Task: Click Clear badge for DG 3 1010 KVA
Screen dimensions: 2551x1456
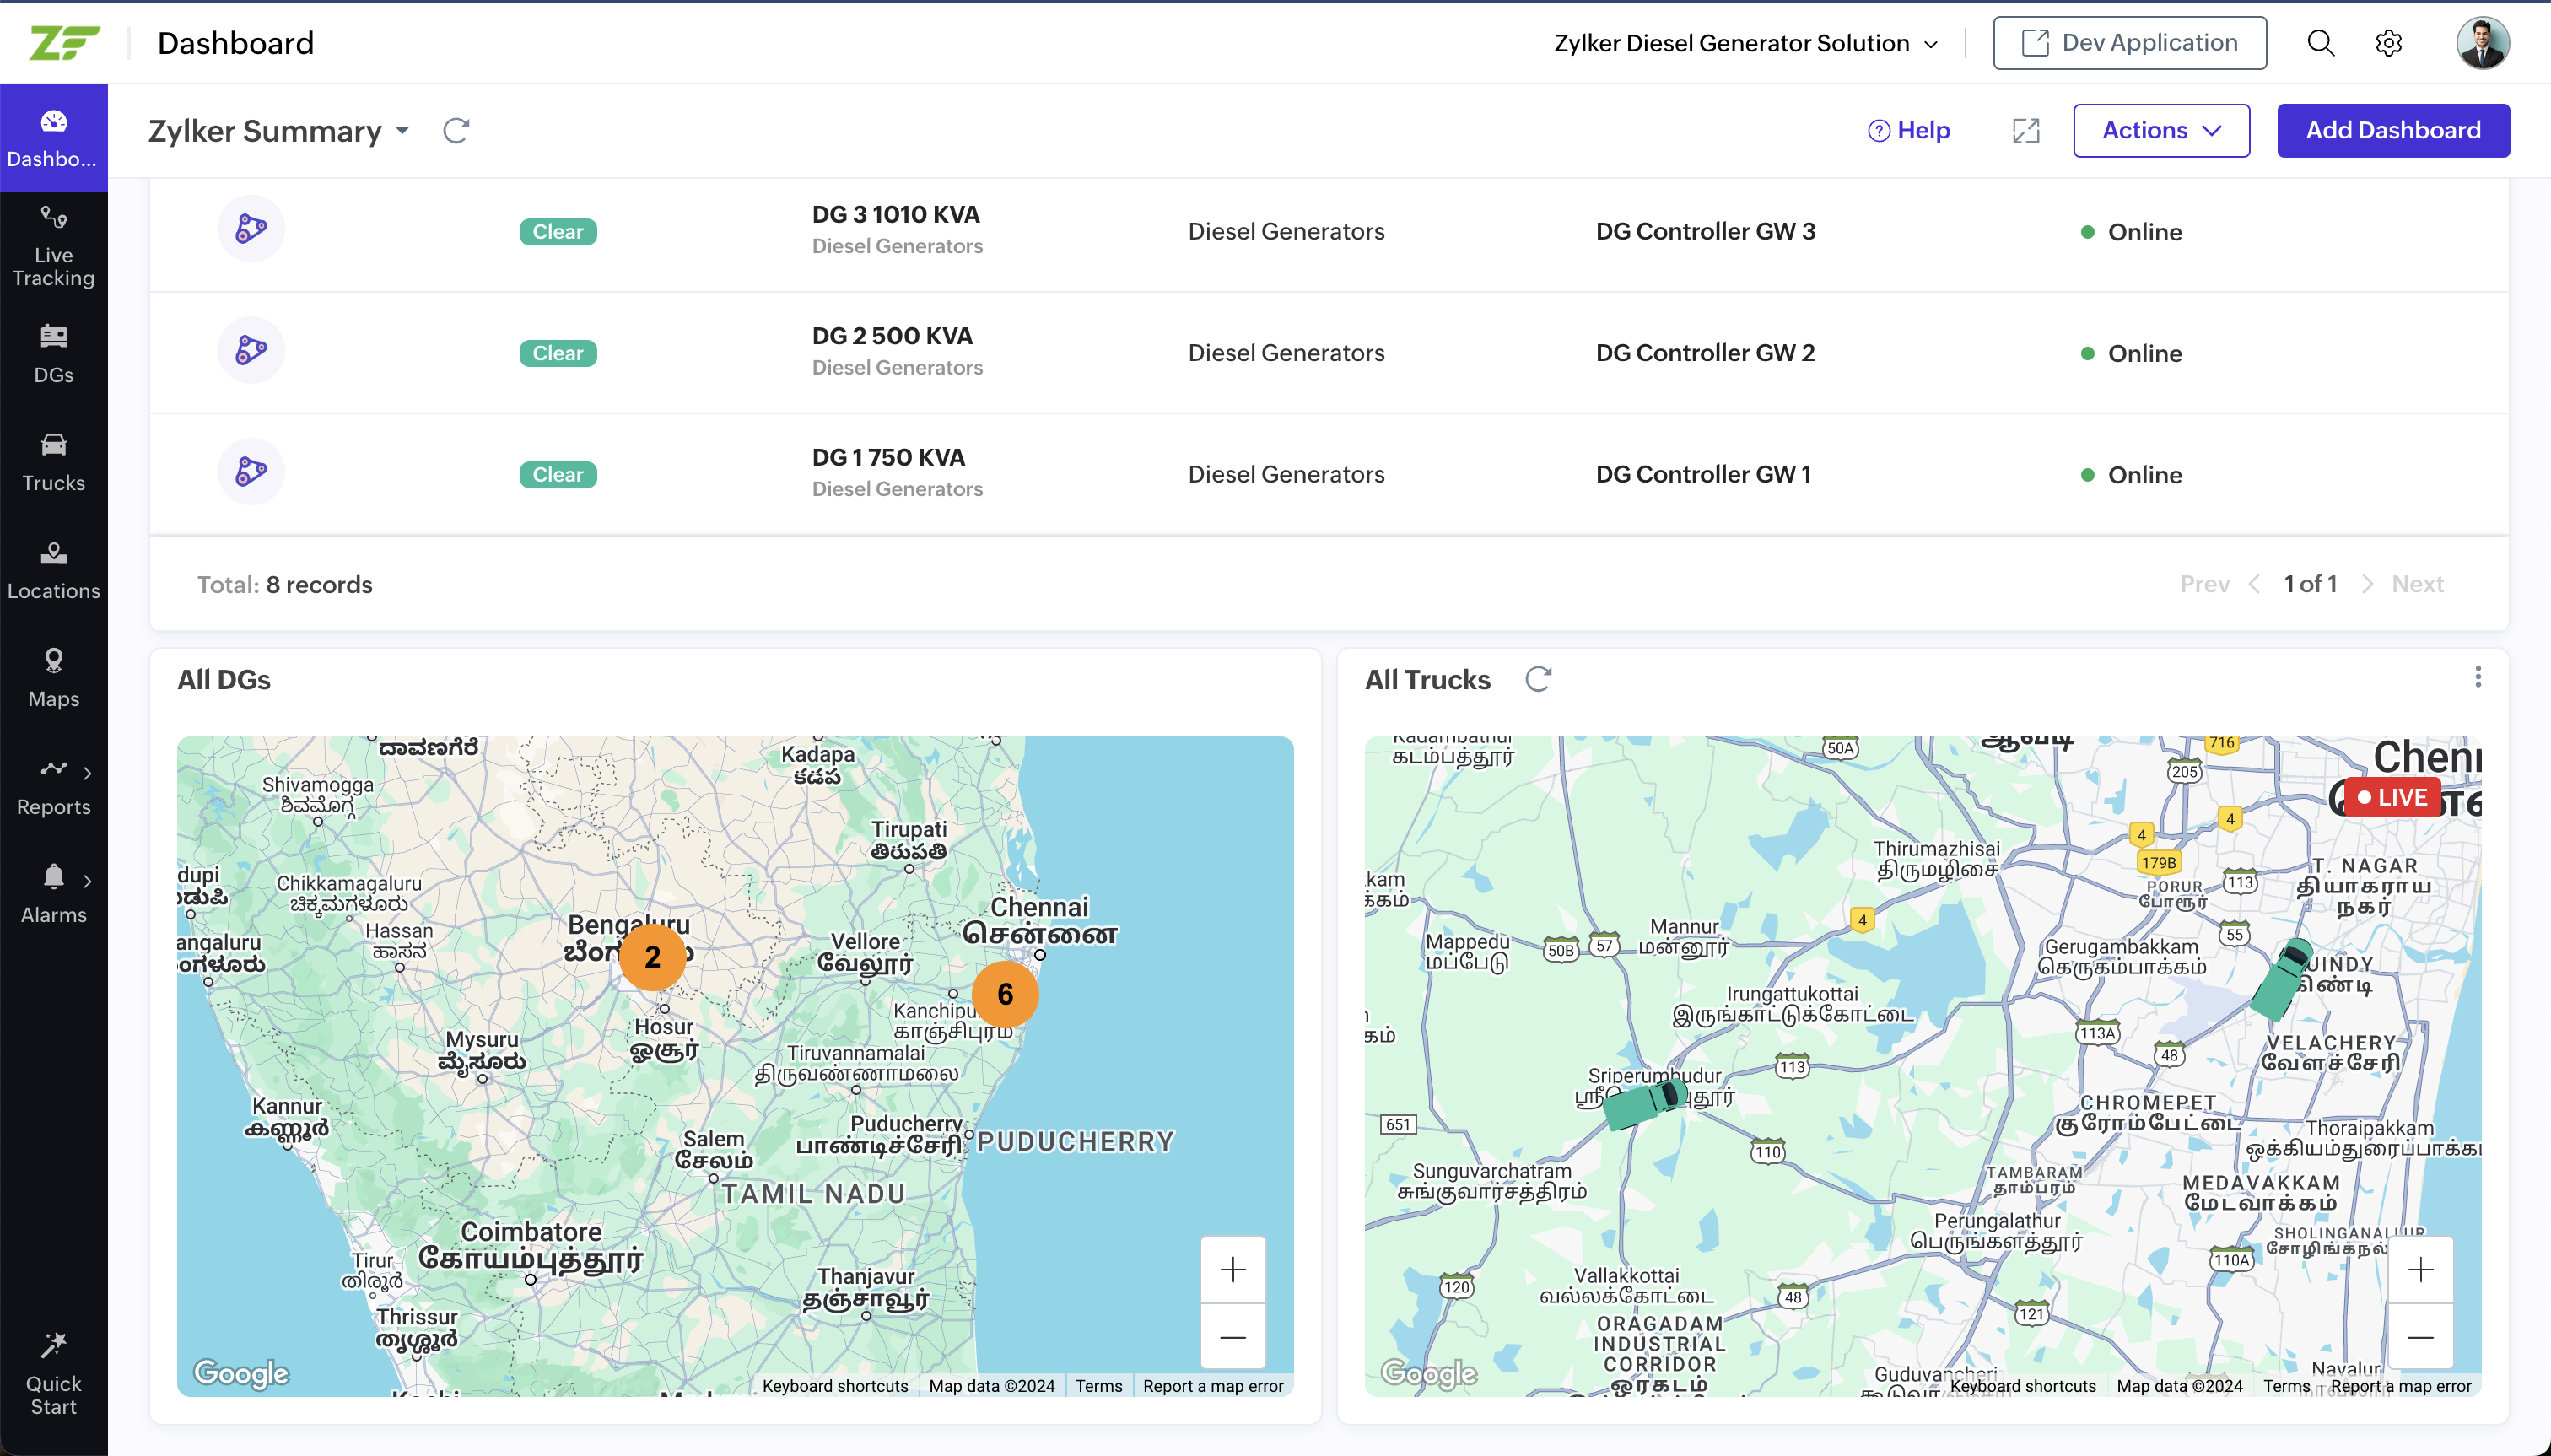Action: 558,232
